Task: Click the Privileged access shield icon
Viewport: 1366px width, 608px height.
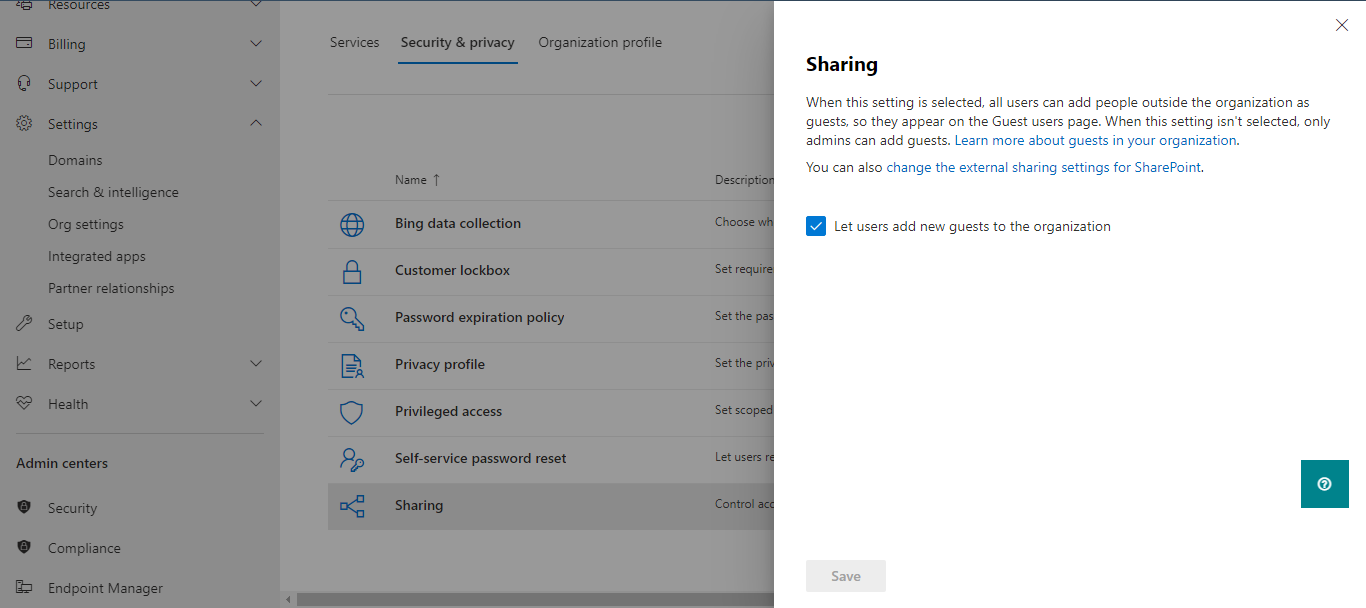Action: [x=352, y=412]
